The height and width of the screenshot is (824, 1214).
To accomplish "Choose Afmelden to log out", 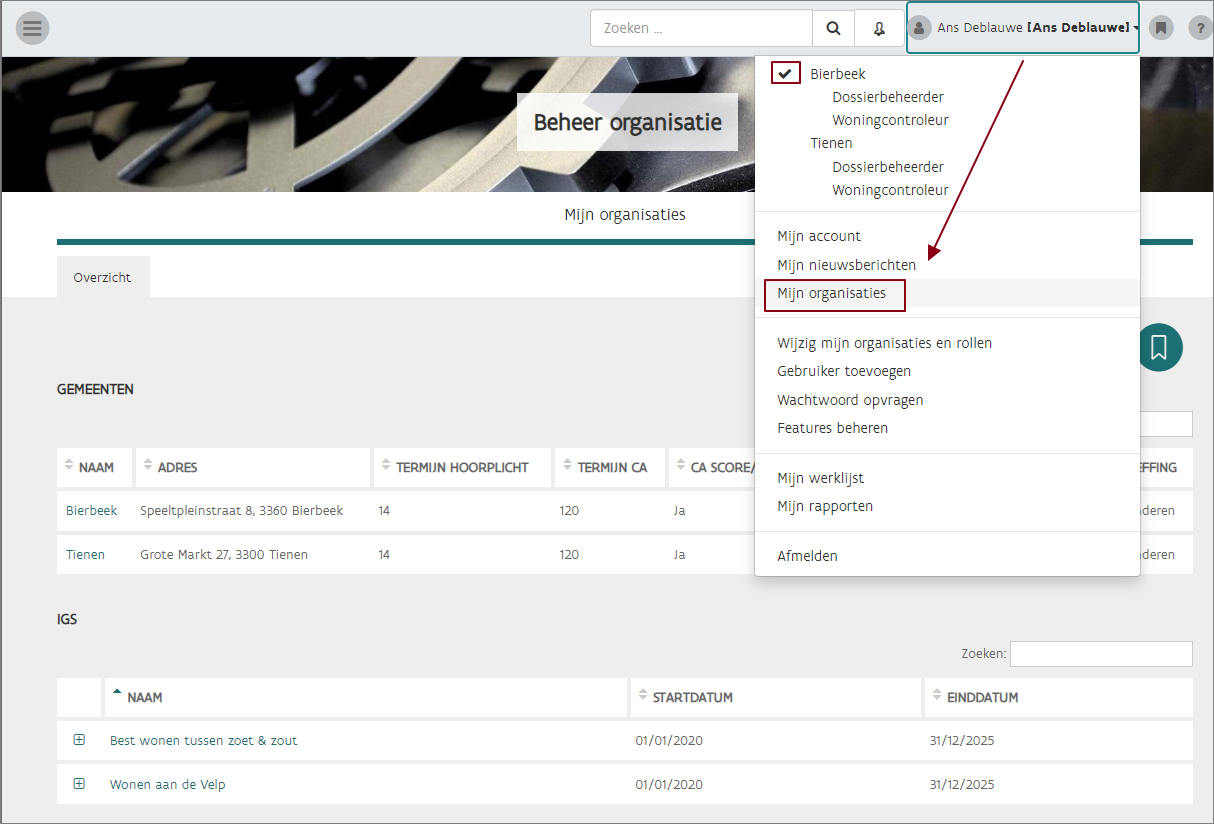I will [807, 556].
